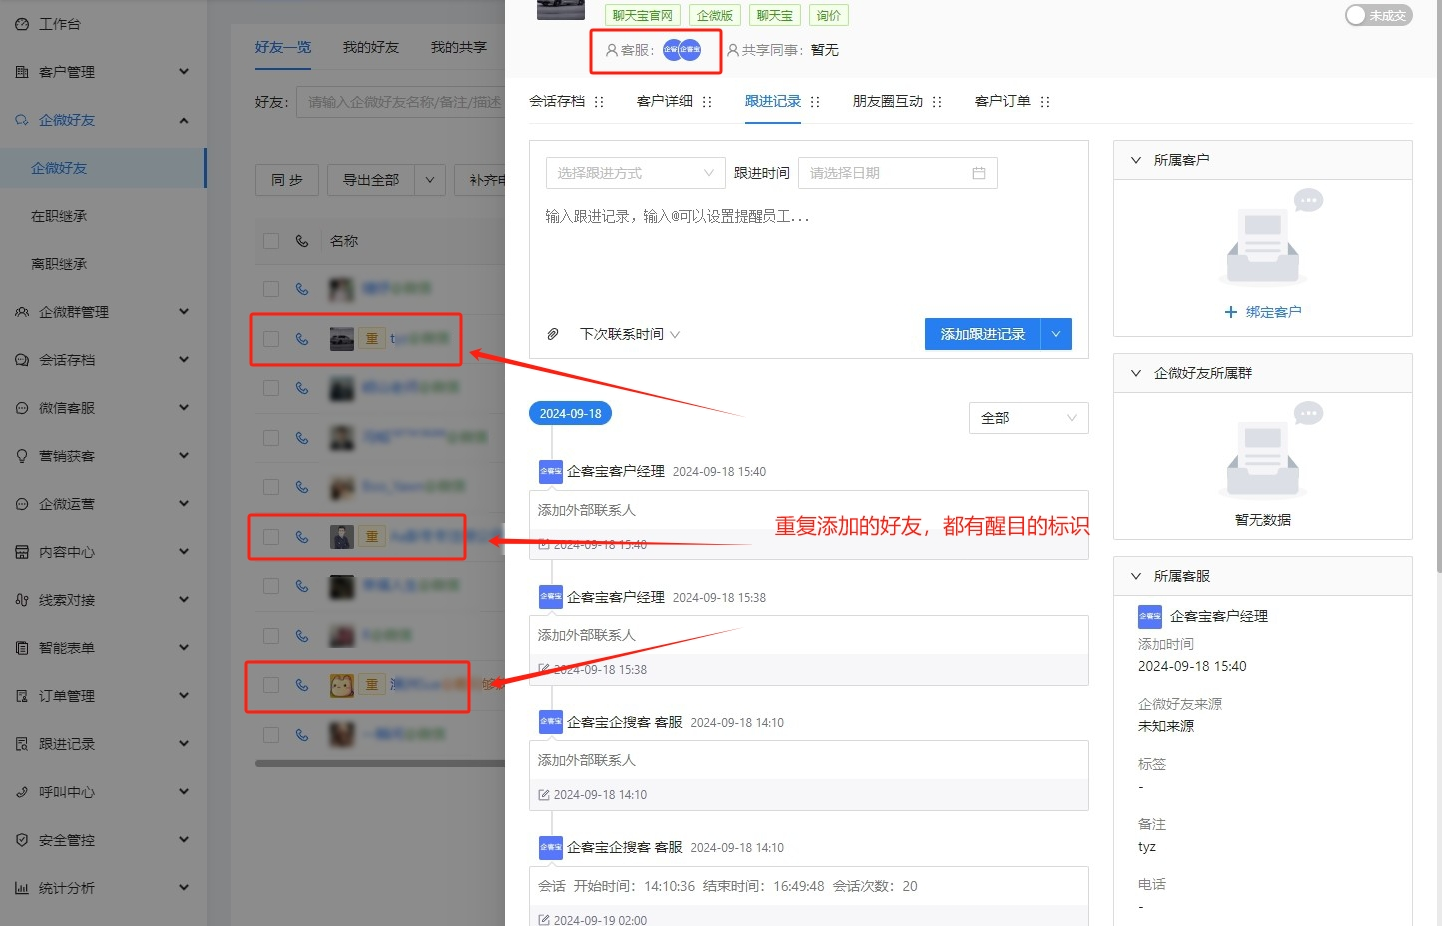
Task: Click the 微信客服 sidebar icon
Action: click(22, 408)
